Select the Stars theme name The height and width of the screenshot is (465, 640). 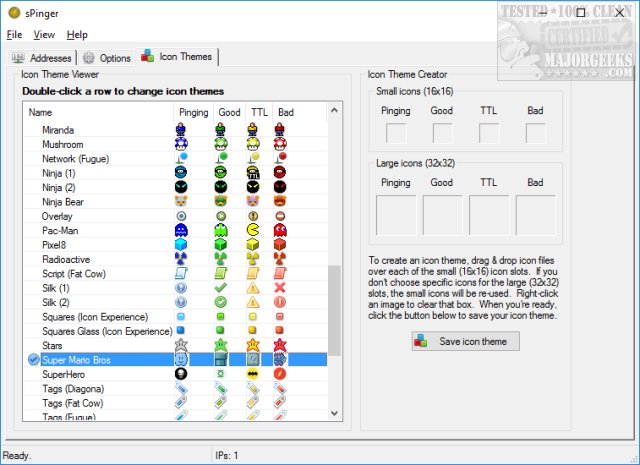[x=52, y=346]
